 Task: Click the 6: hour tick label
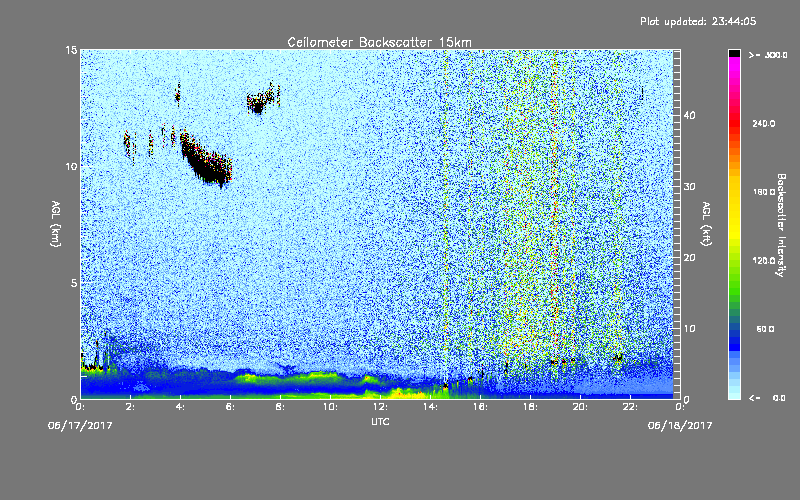click(230, 407)
